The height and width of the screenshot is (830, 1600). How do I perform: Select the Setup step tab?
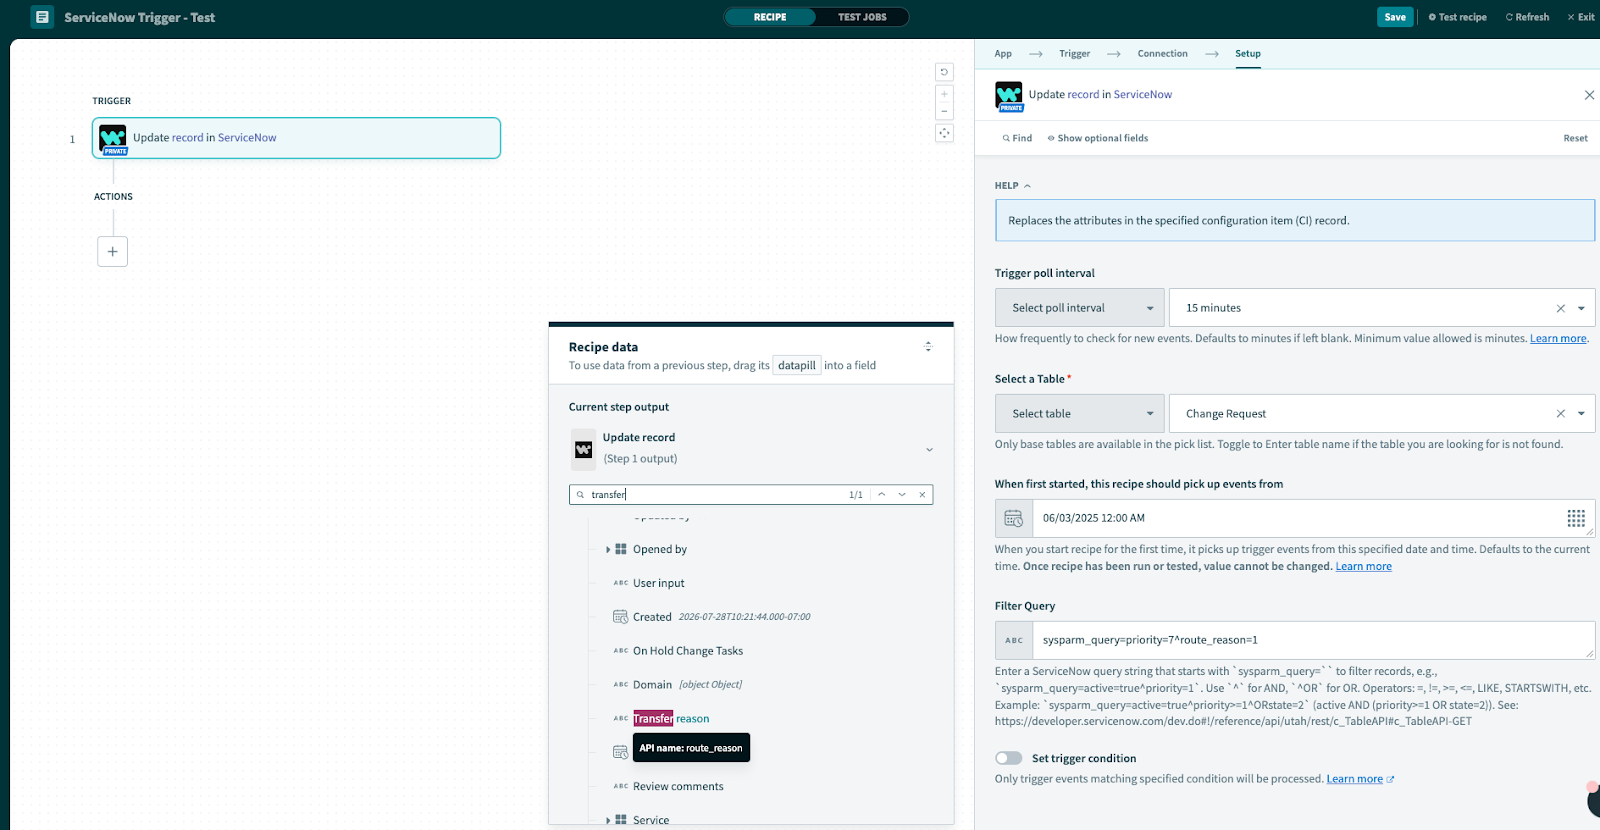tap(1248, 54)
